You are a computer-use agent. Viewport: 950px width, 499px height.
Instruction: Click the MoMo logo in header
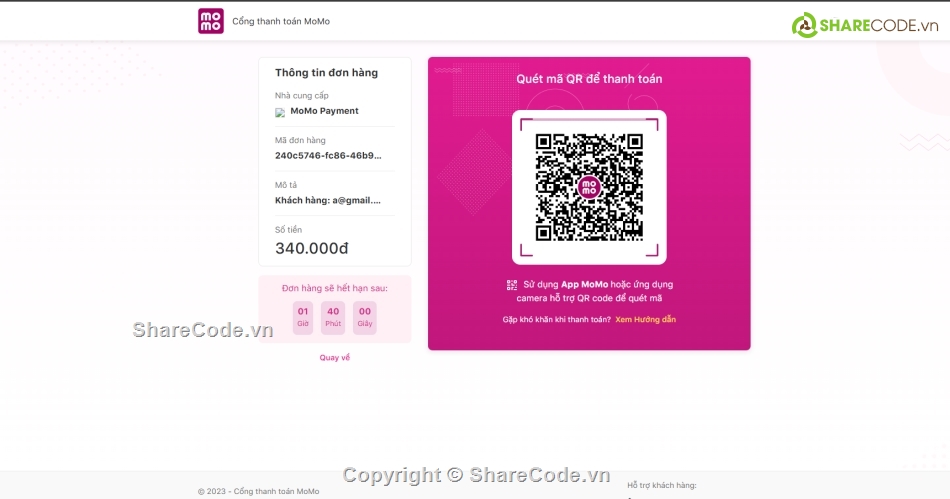pos(211,21)
